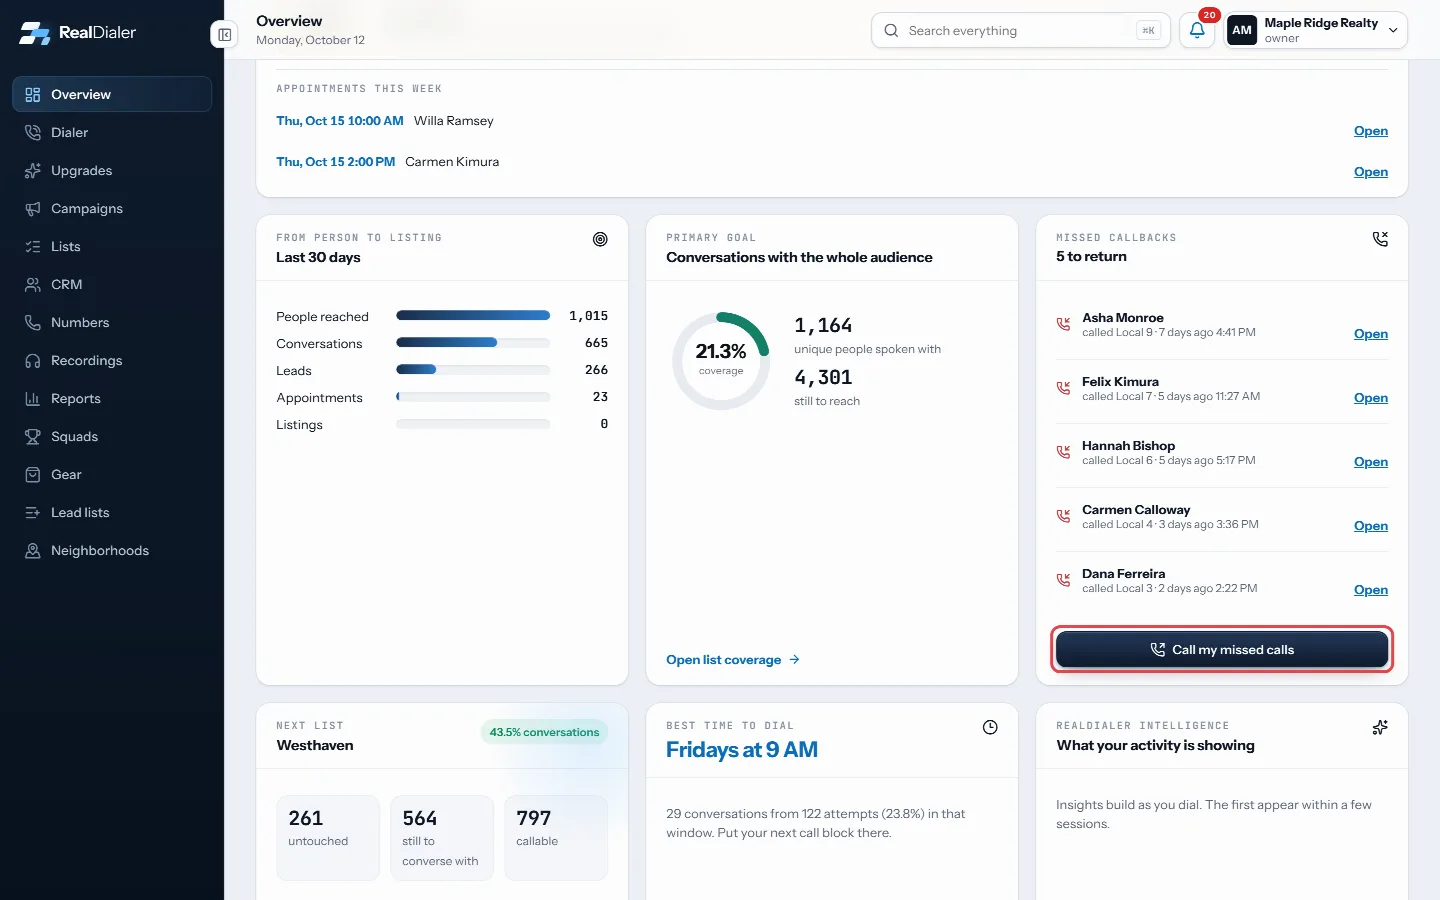The image size is (1440, 900).
Task: Click the missed call icon beside Hannah Bishop
Action: [1063, 452]
